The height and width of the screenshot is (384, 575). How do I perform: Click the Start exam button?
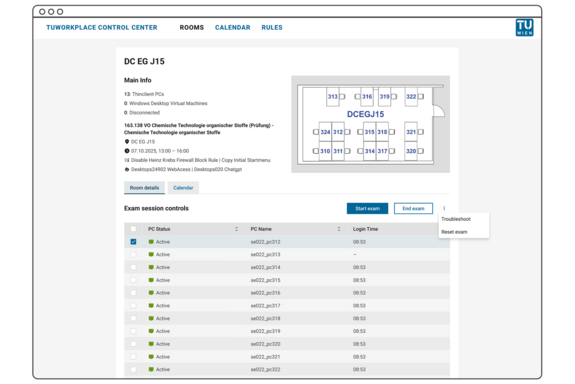click(x=367, y=208)
